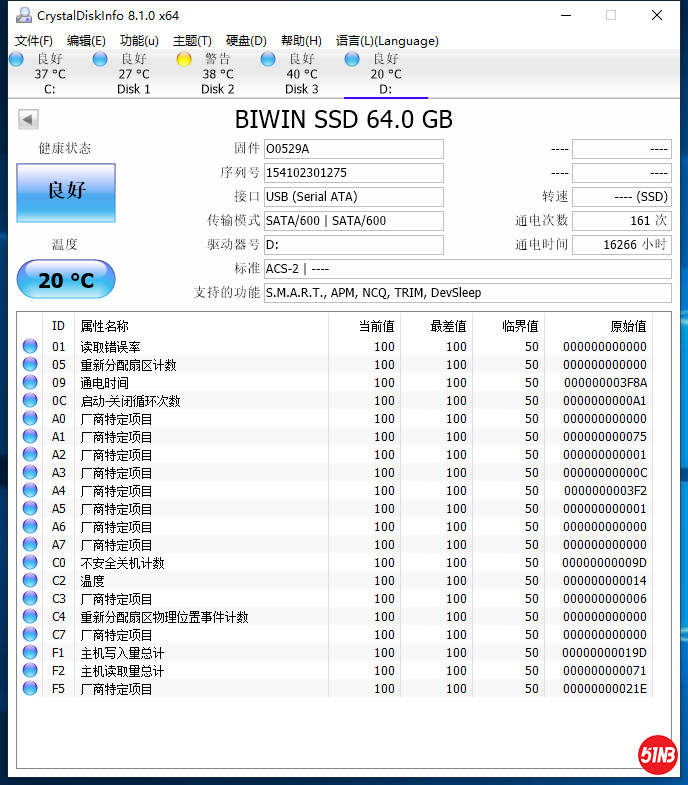Open the 语言(L)(Language) menu
The height and width of the screenshot is (785, 688).
tap(387, 41)
